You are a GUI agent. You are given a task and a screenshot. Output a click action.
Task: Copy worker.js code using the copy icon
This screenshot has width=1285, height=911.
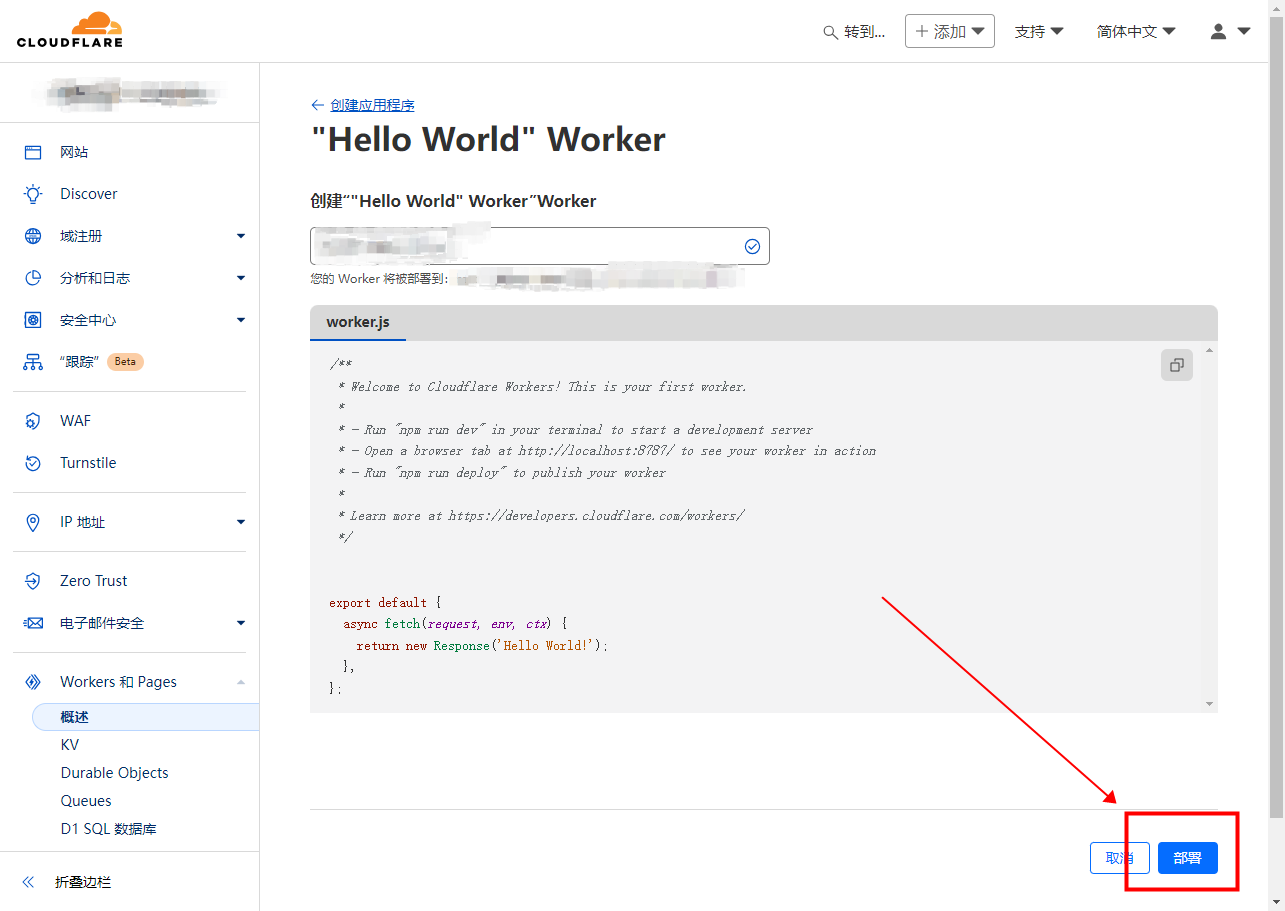pyautogui.click(x=1177, y=365)
